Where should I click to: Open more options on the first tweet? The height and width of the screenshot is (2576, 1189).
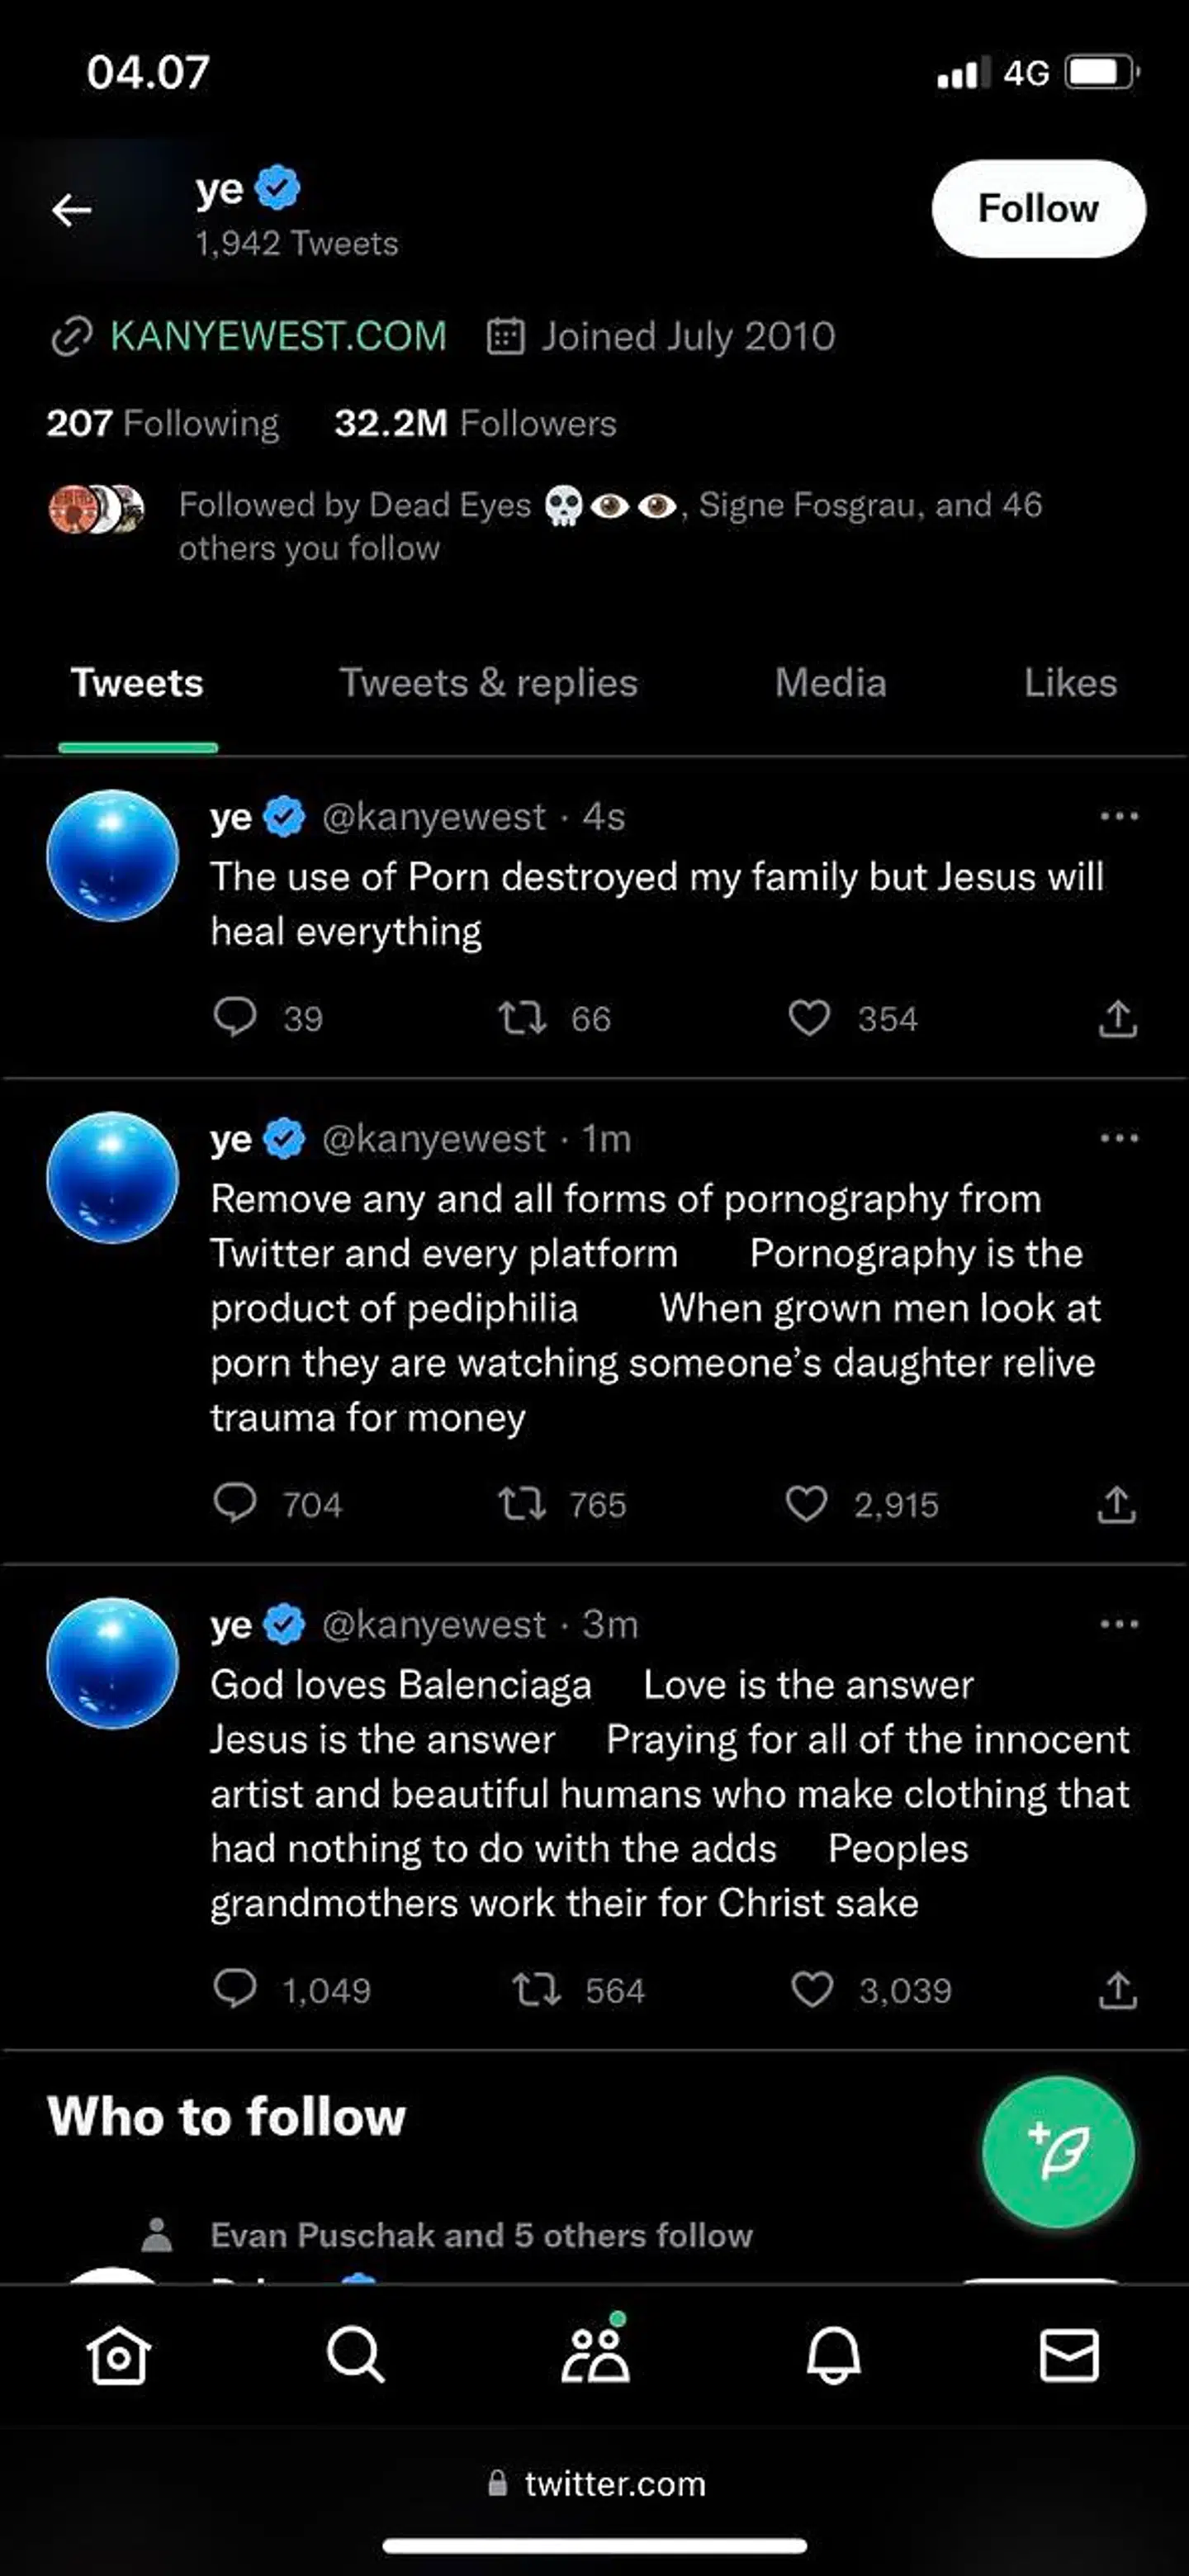click(1117, 817)
